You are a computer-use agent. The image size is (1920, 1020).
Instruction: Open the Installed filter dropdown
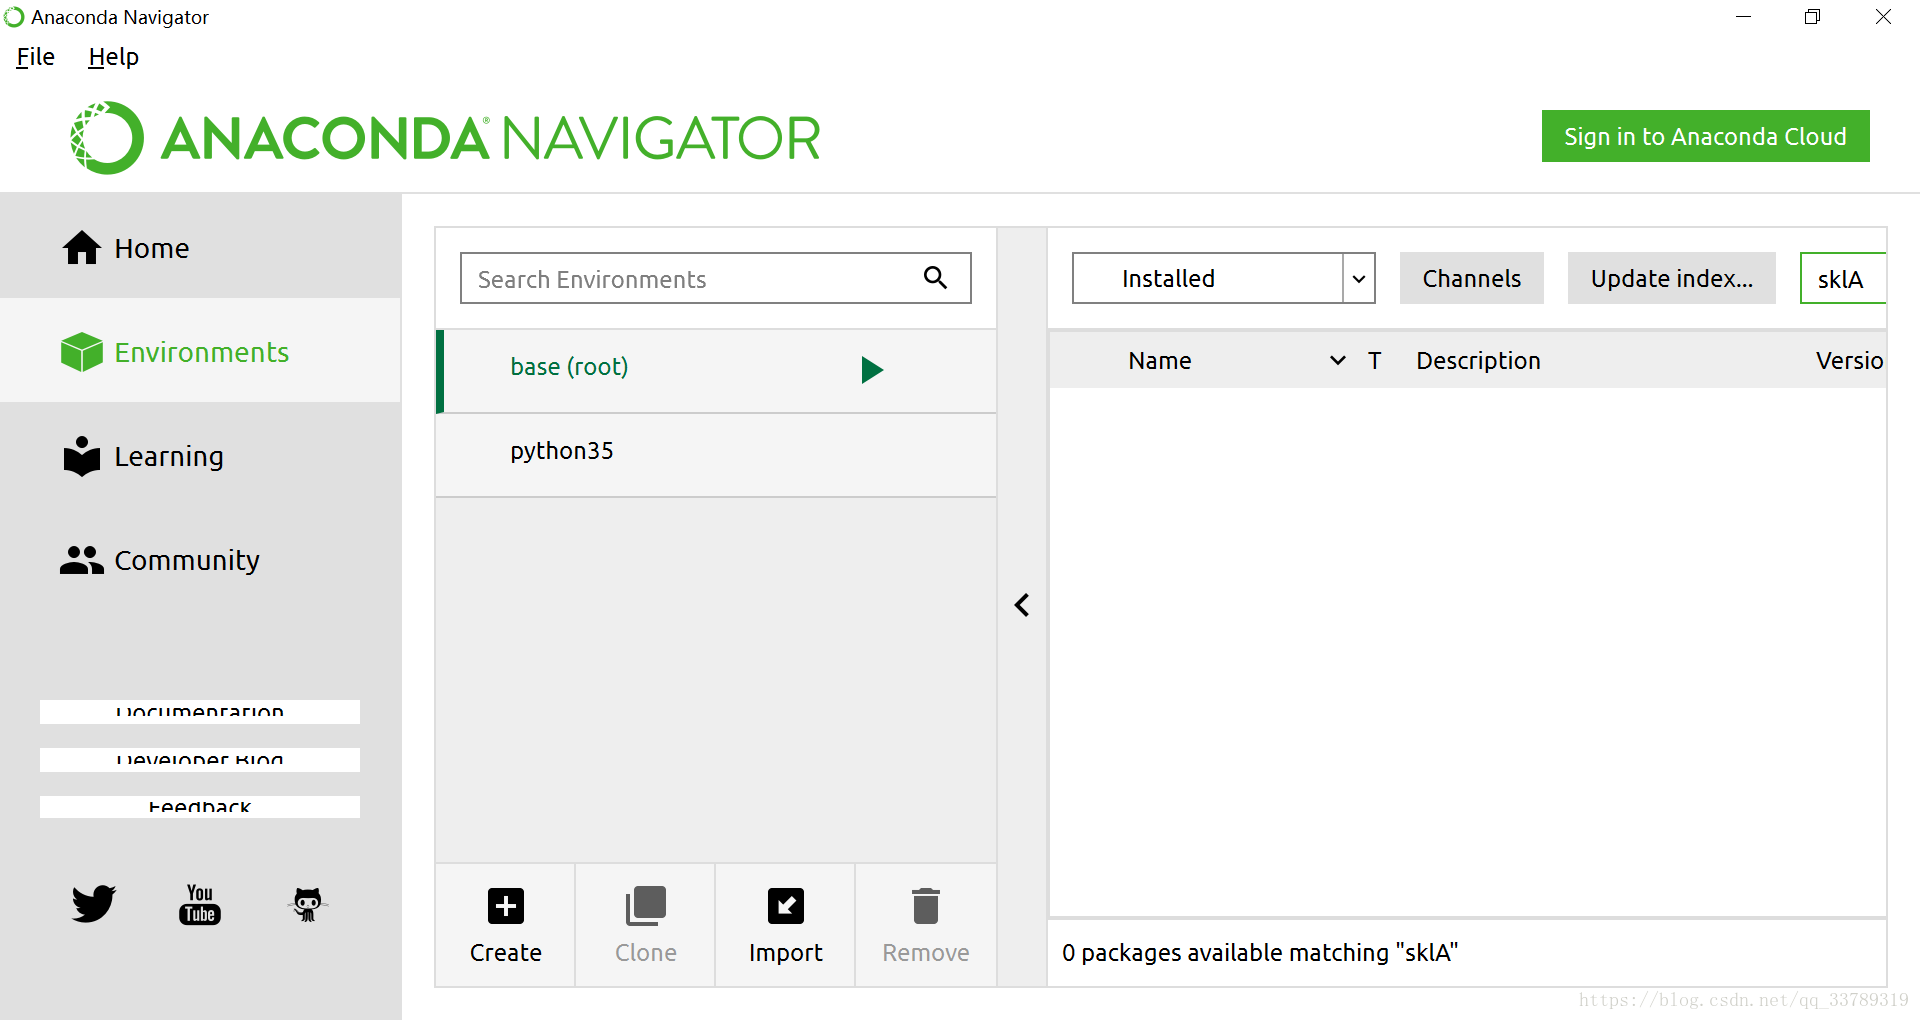(1224, 278)
